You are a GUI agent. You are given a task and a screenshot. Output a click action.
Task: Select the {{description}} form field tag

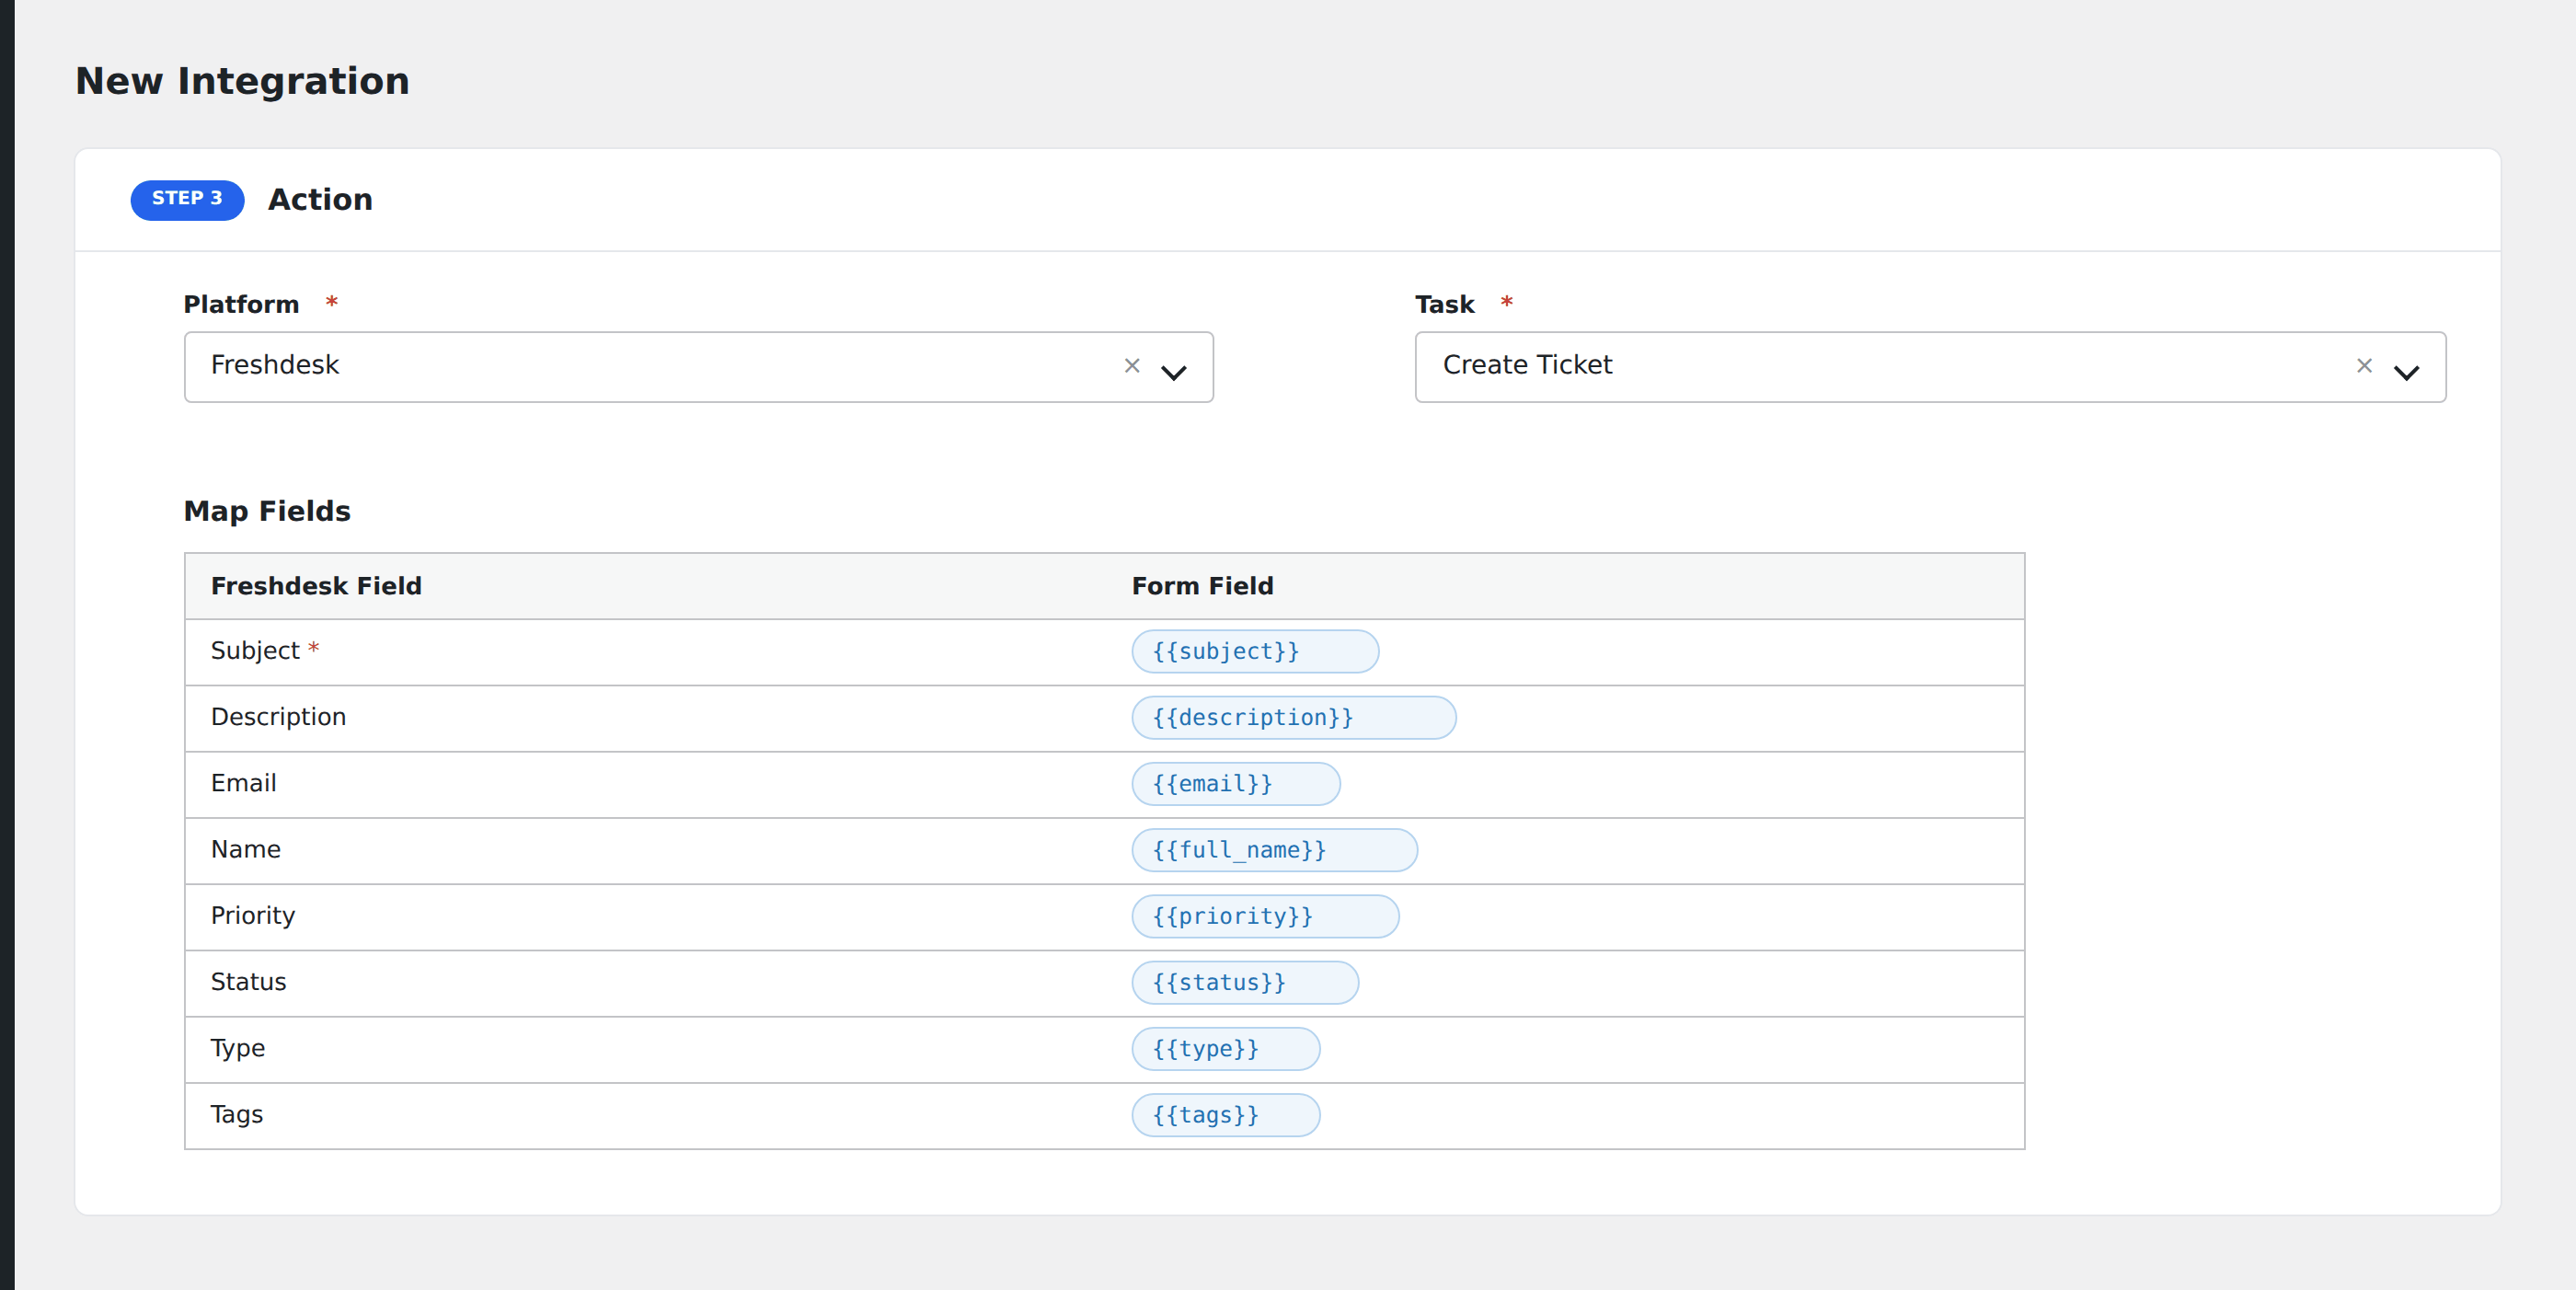[x=1293, y=718]
